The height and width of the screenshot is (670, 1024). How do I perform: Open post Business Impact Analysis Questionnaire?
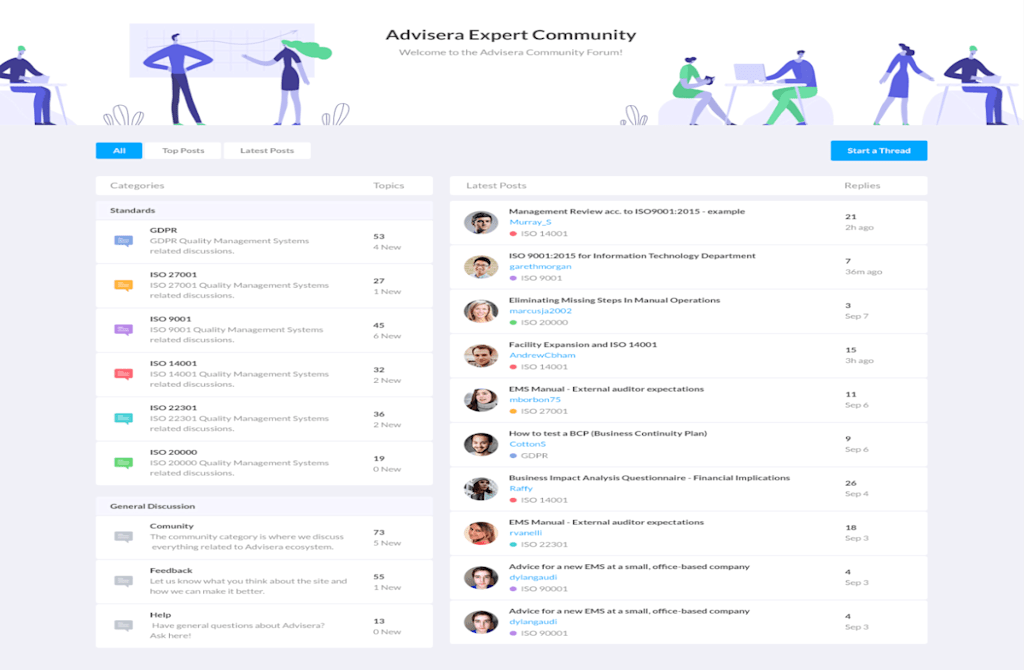point(649,478)
